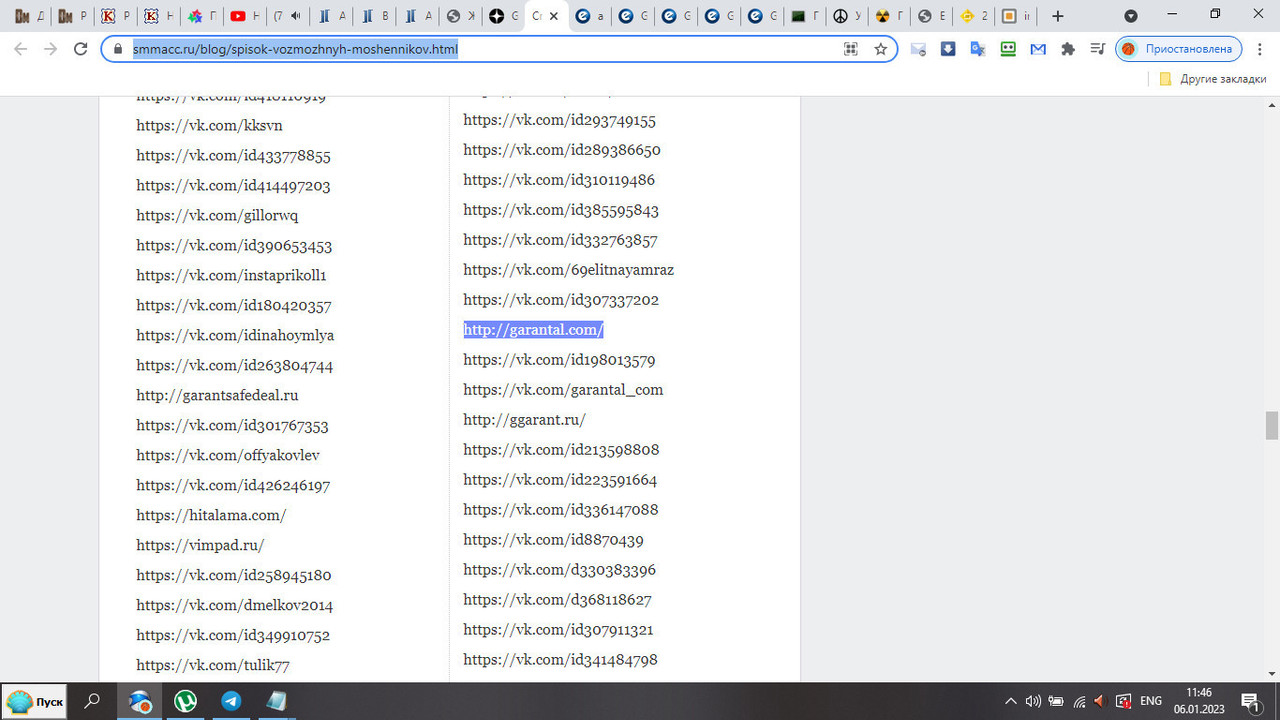
Task: Click text https://vk.com/d330383396
Action: (x=559, y=570)
